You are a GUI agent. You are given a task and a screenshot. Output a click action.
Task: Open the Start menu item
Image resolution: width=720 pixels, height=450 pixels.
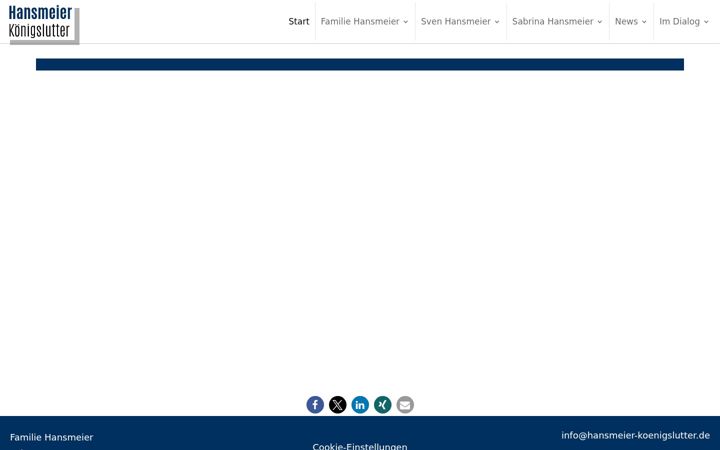[x=299, y=22]
